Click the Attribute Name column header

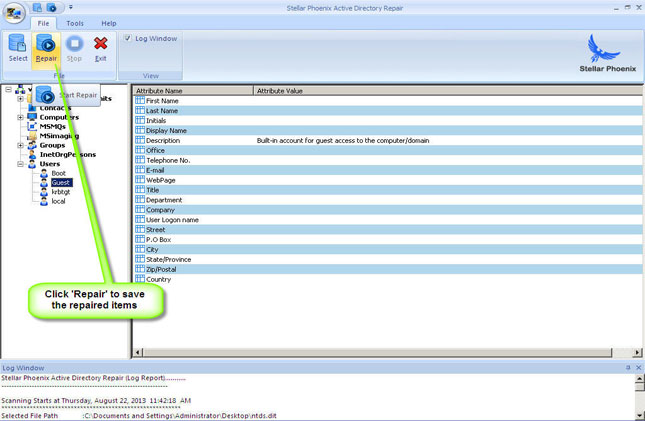pyautogui.click(x=193, y=91)
